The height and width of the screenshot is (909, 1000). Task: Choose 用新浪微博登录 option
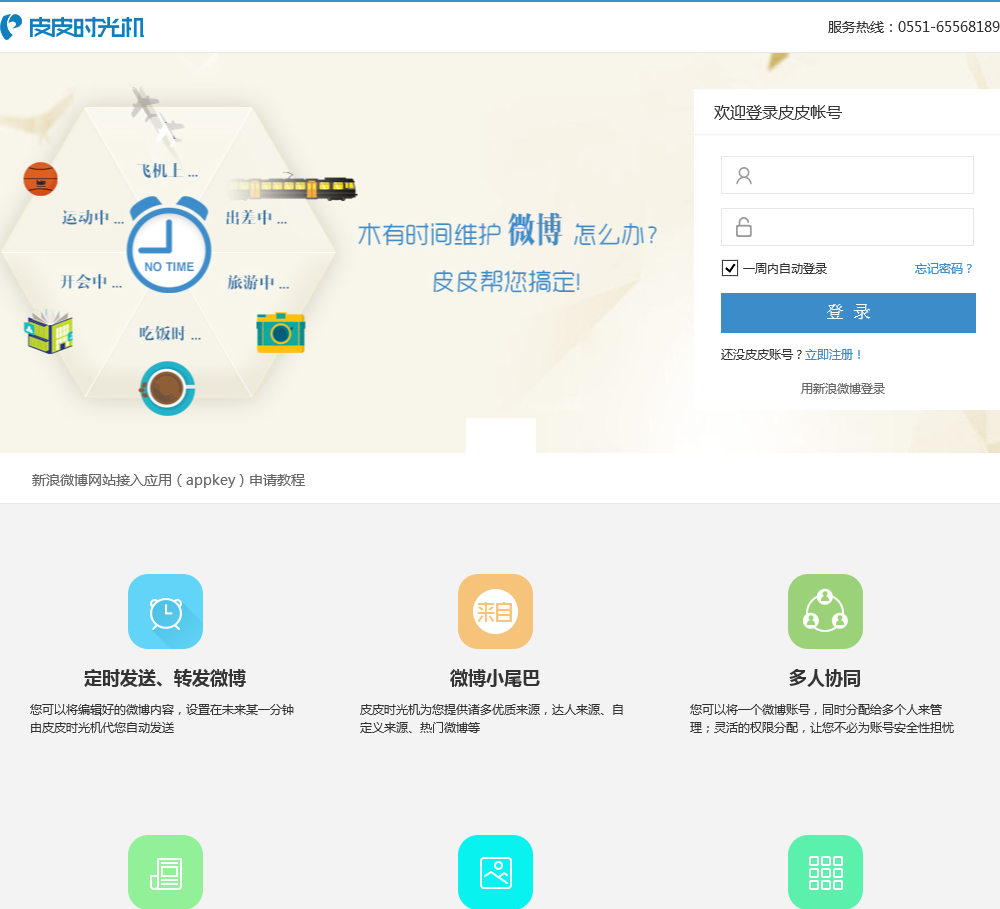[842, 388]
